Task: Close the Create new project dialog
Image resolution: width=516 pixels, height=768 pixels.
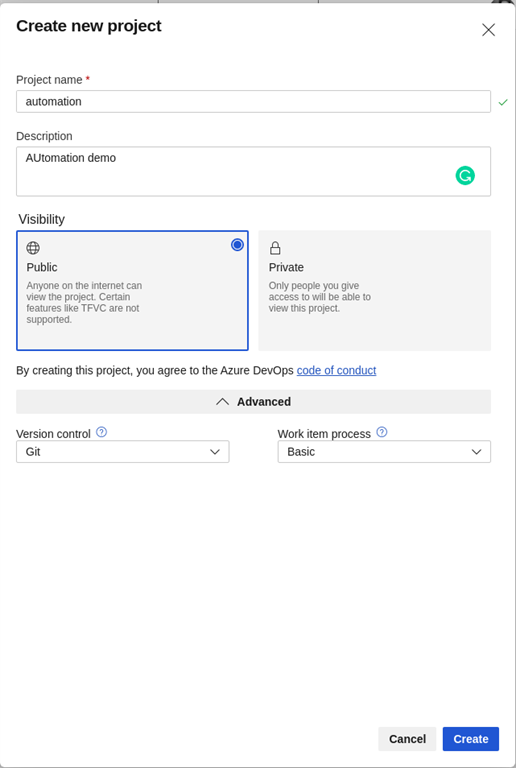Action: point(488,30)
